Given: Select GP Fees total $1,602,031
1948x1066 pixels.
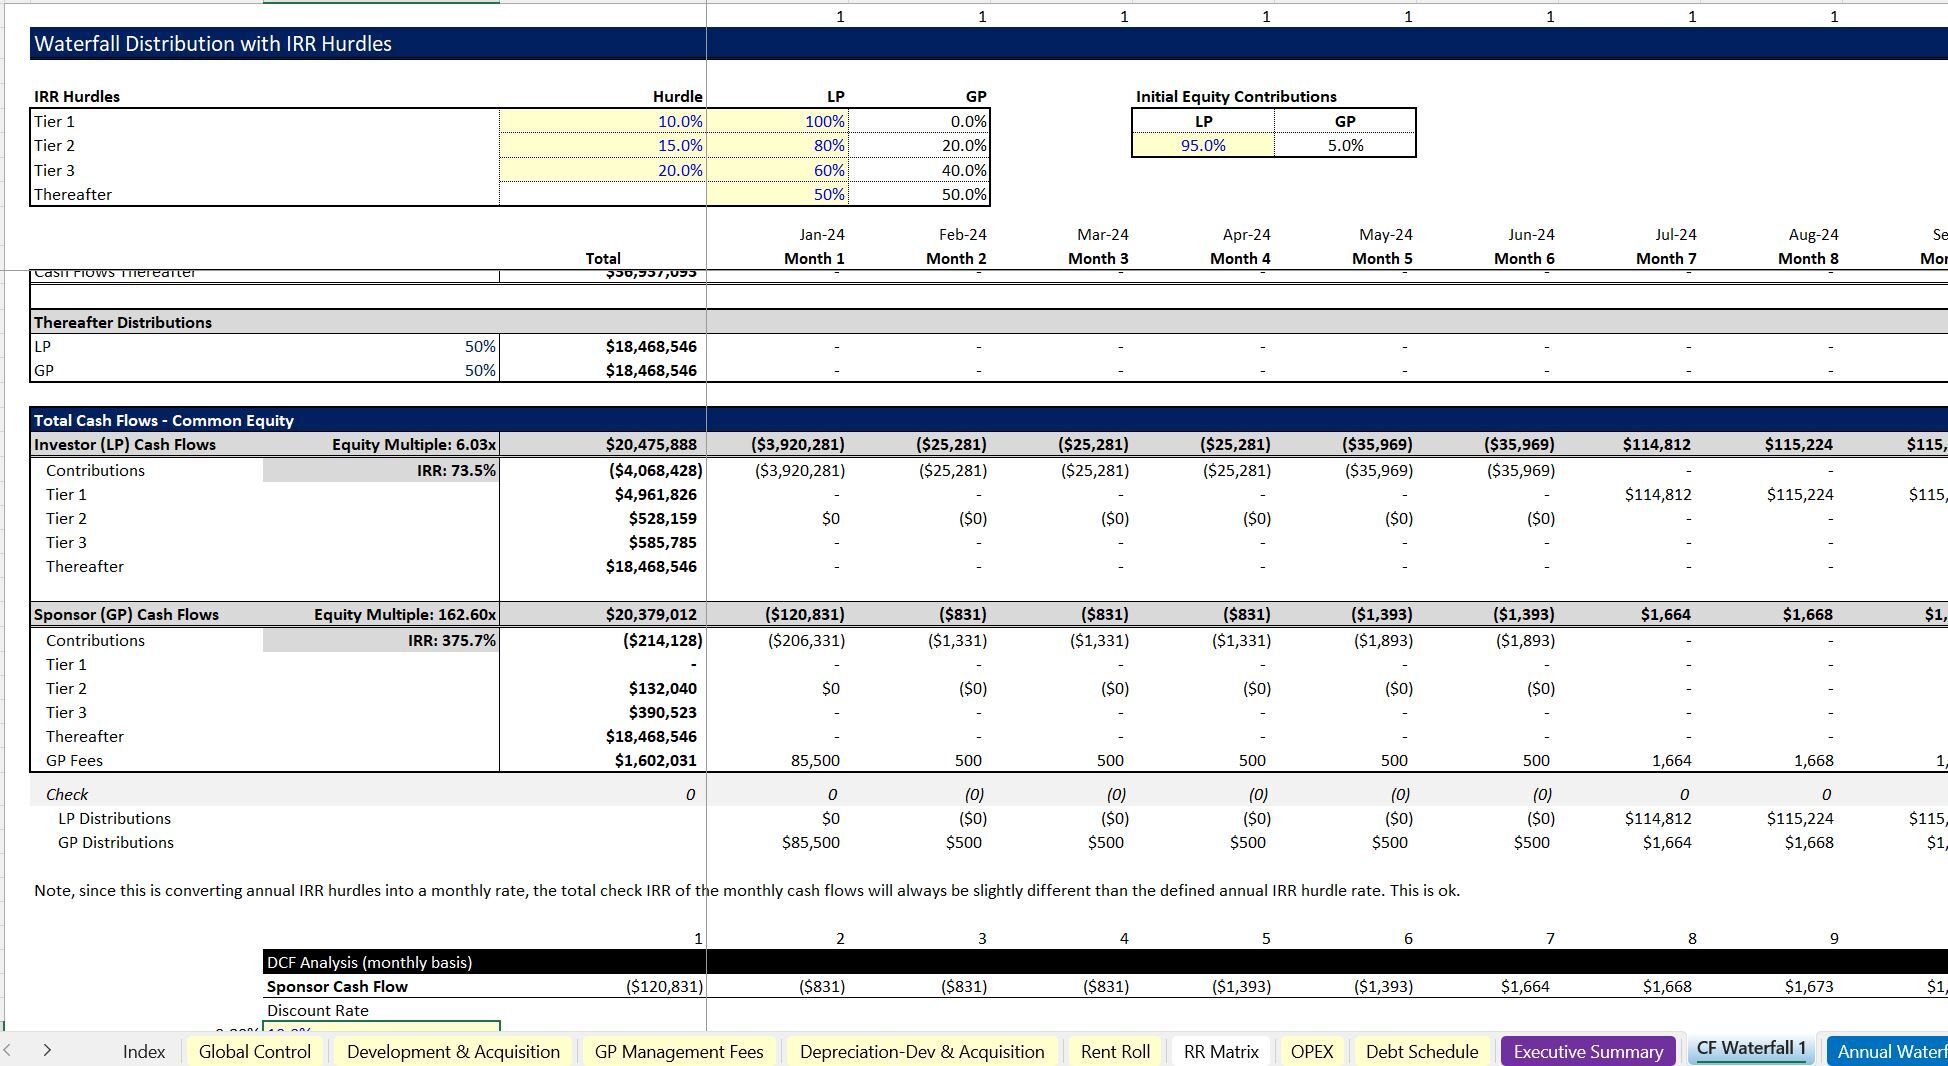Looking at the screenshot, I should [656, 760].
